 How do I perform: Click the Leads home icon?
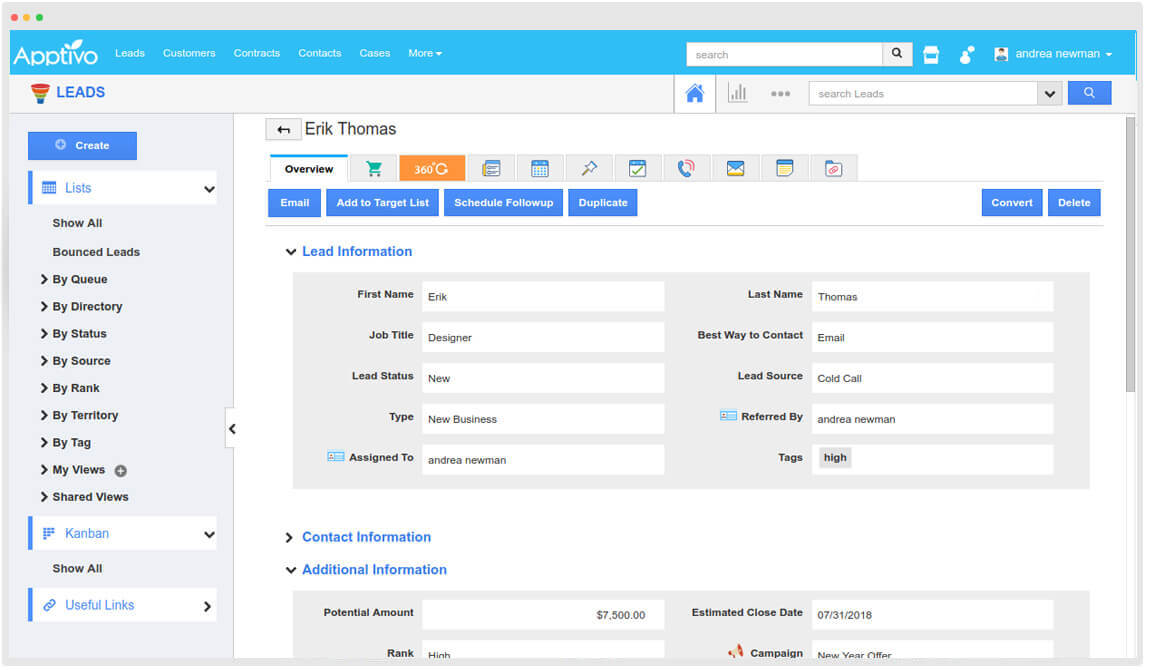(x=695, y=93)
